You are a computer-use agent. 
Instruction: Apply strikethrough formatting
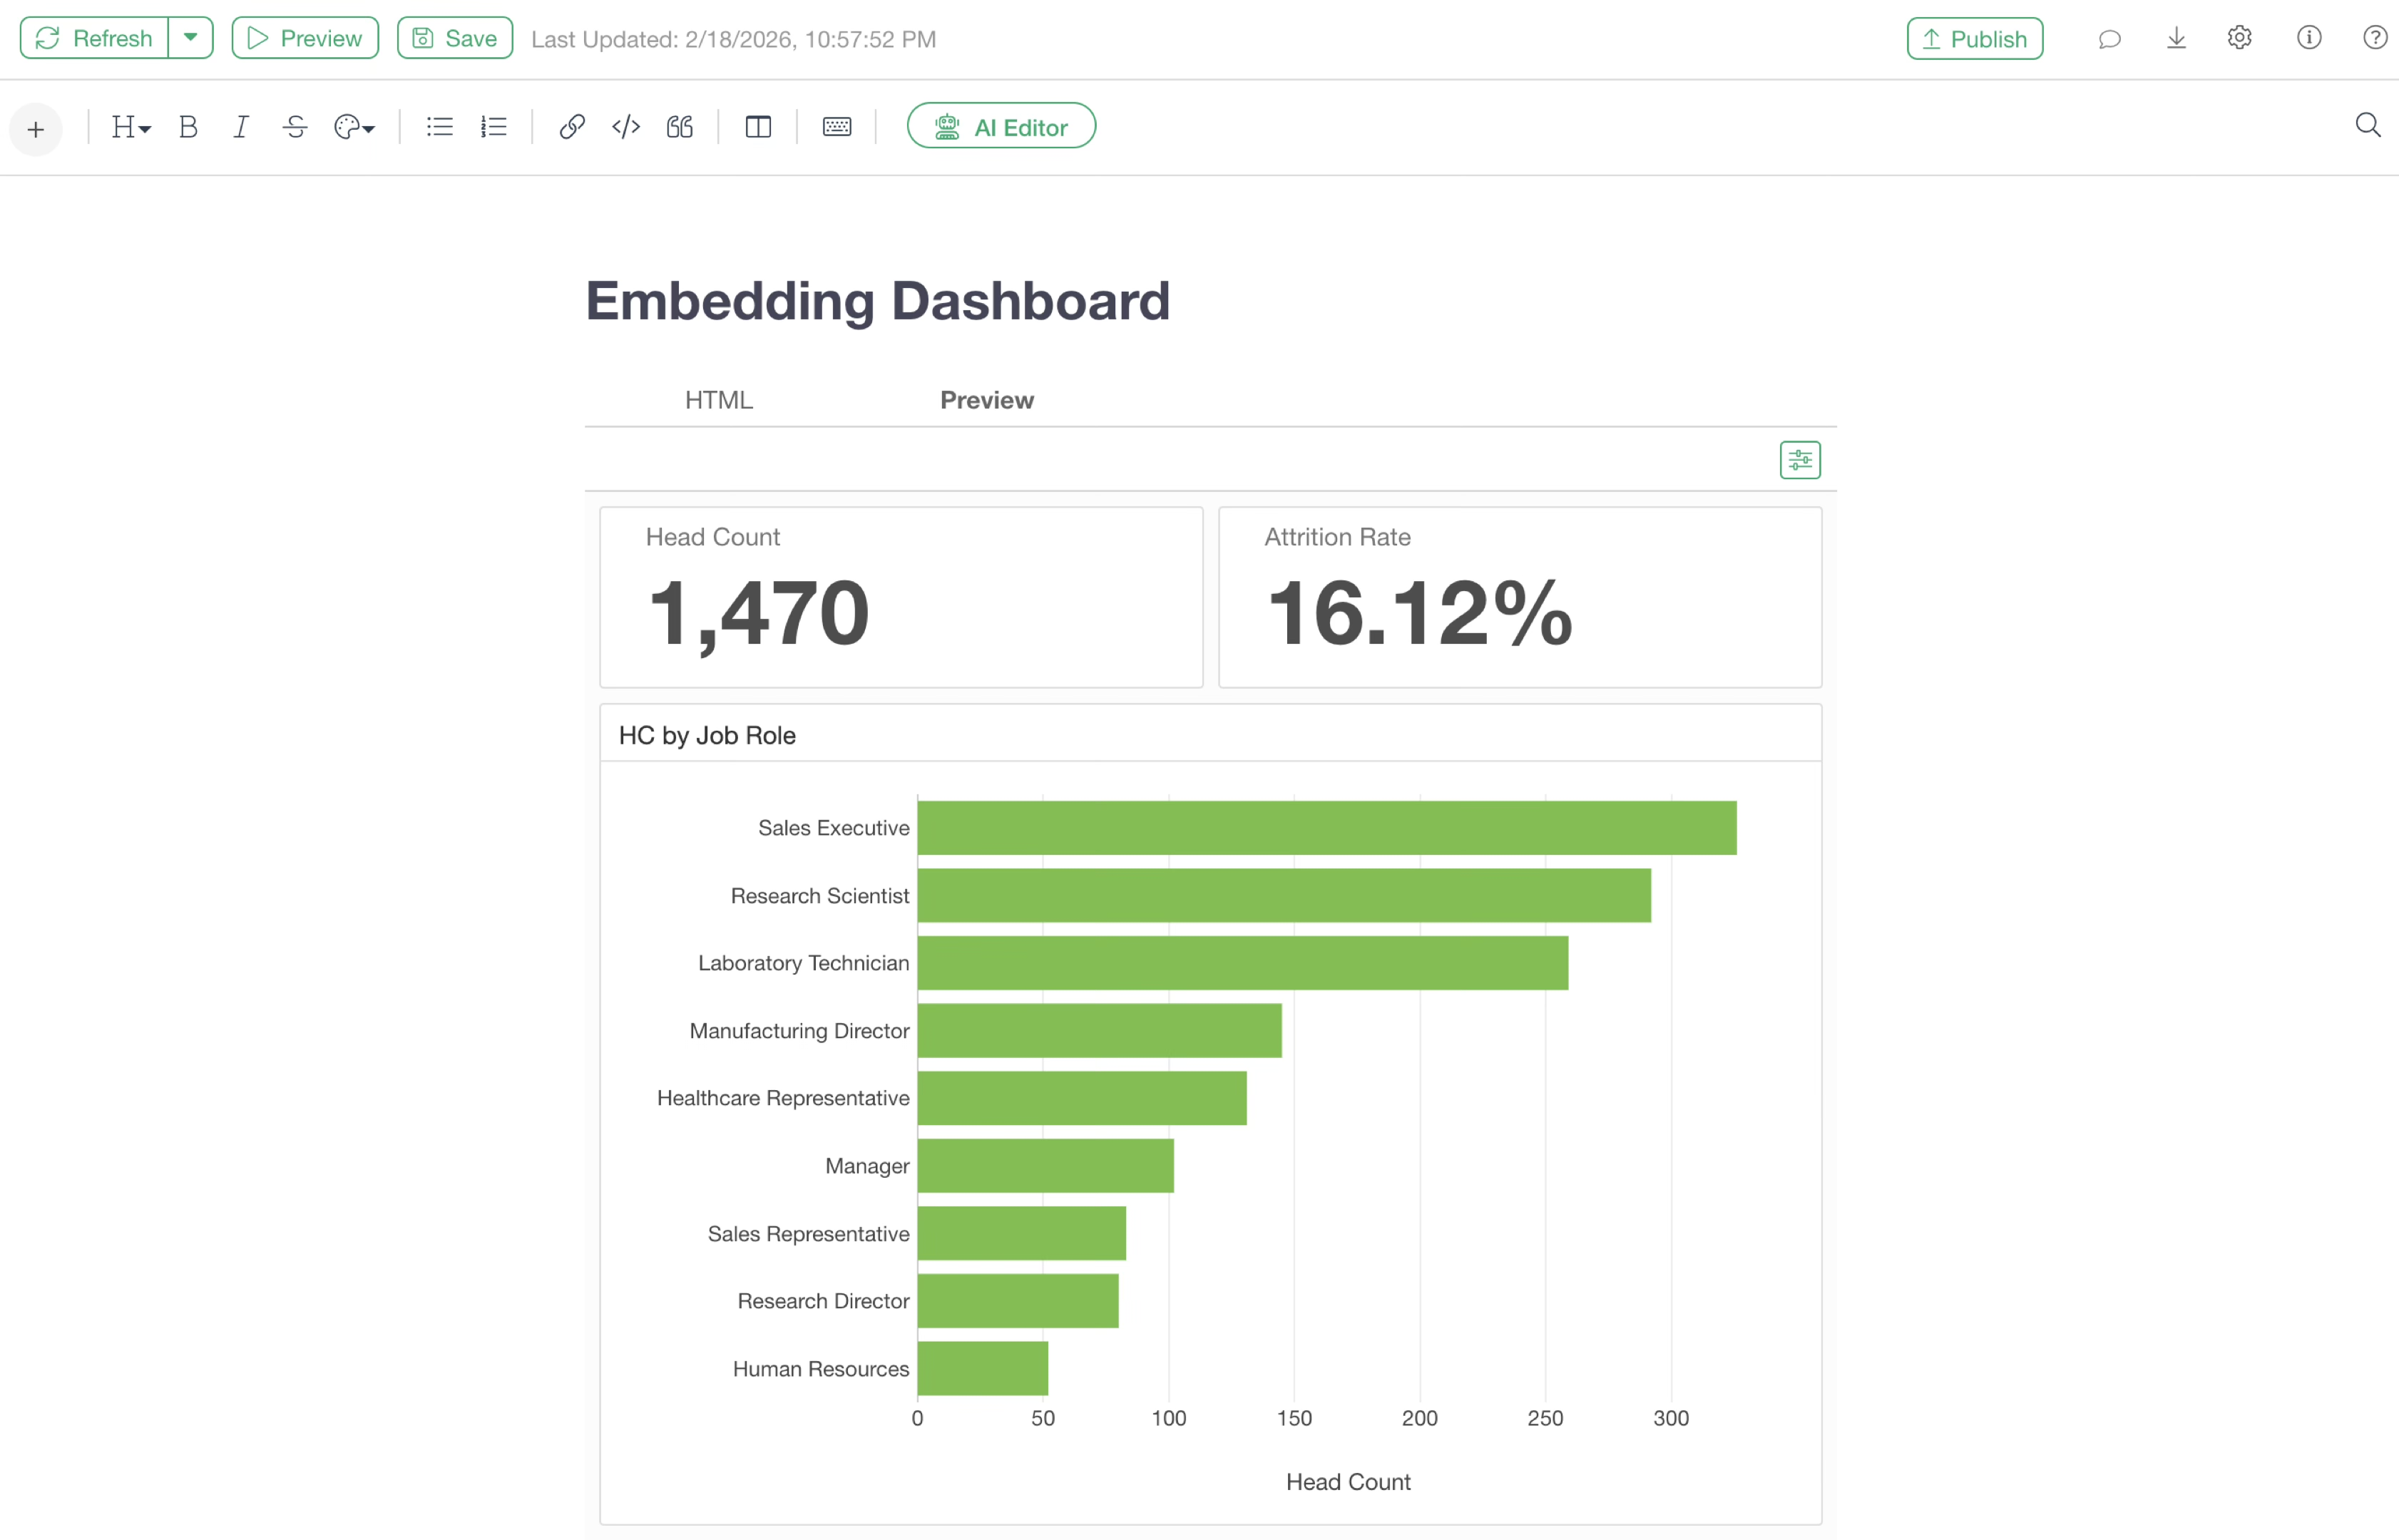point(295,127)
